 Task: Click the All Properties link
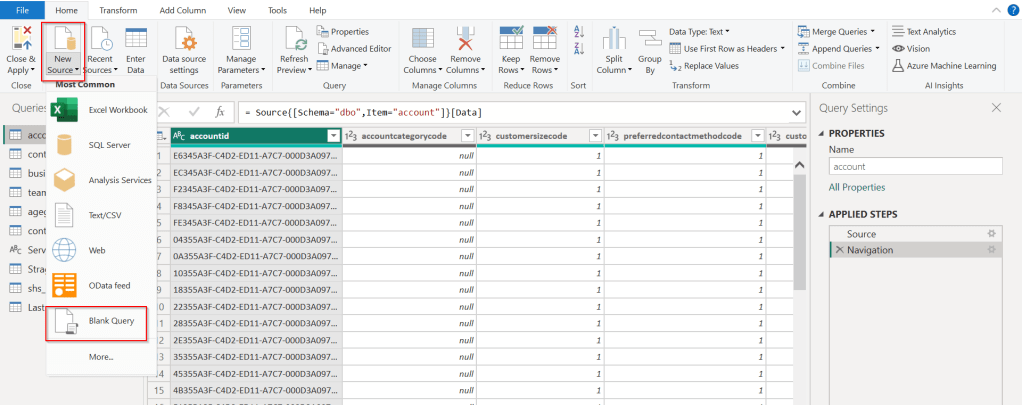click(856, 187)
